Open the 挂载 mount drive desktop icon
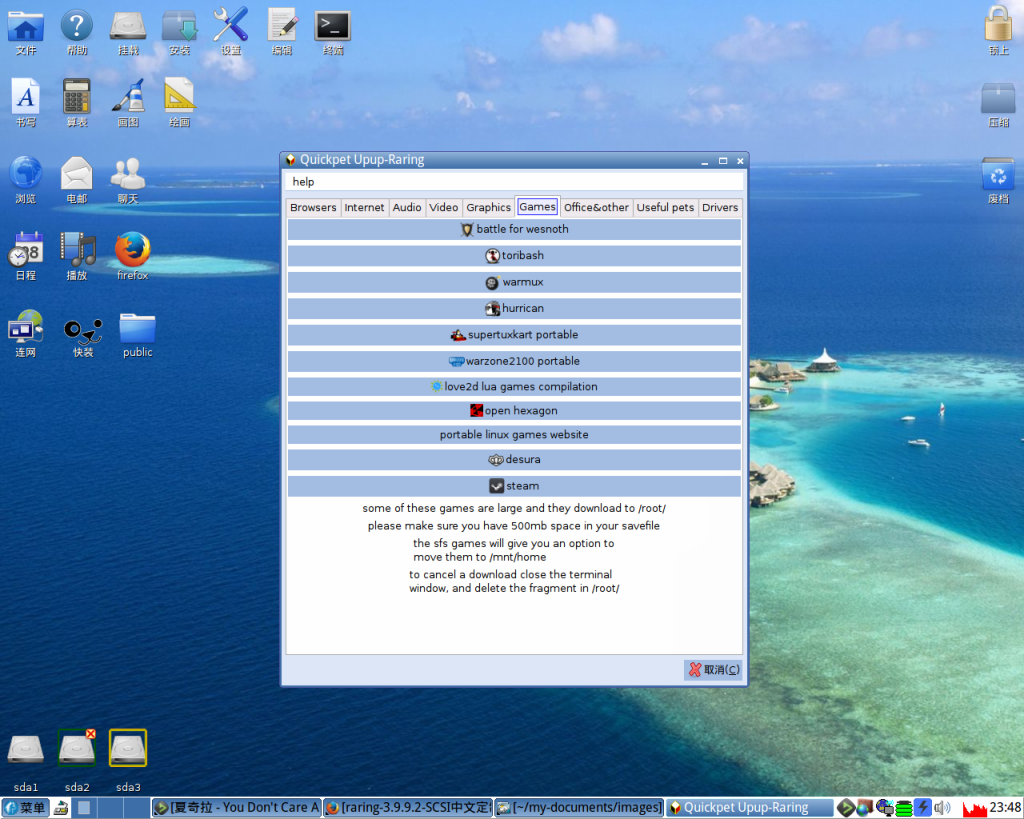Viewport: 1024px width, 819px height. coord(128,26)
